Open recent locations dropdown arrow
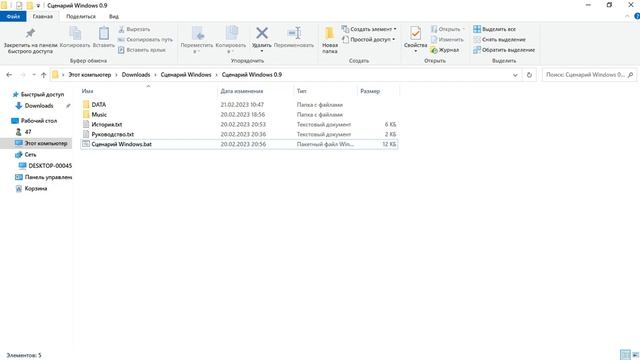Image resolution: width=640 pixels, height=360 pixels. pos(34,75)
